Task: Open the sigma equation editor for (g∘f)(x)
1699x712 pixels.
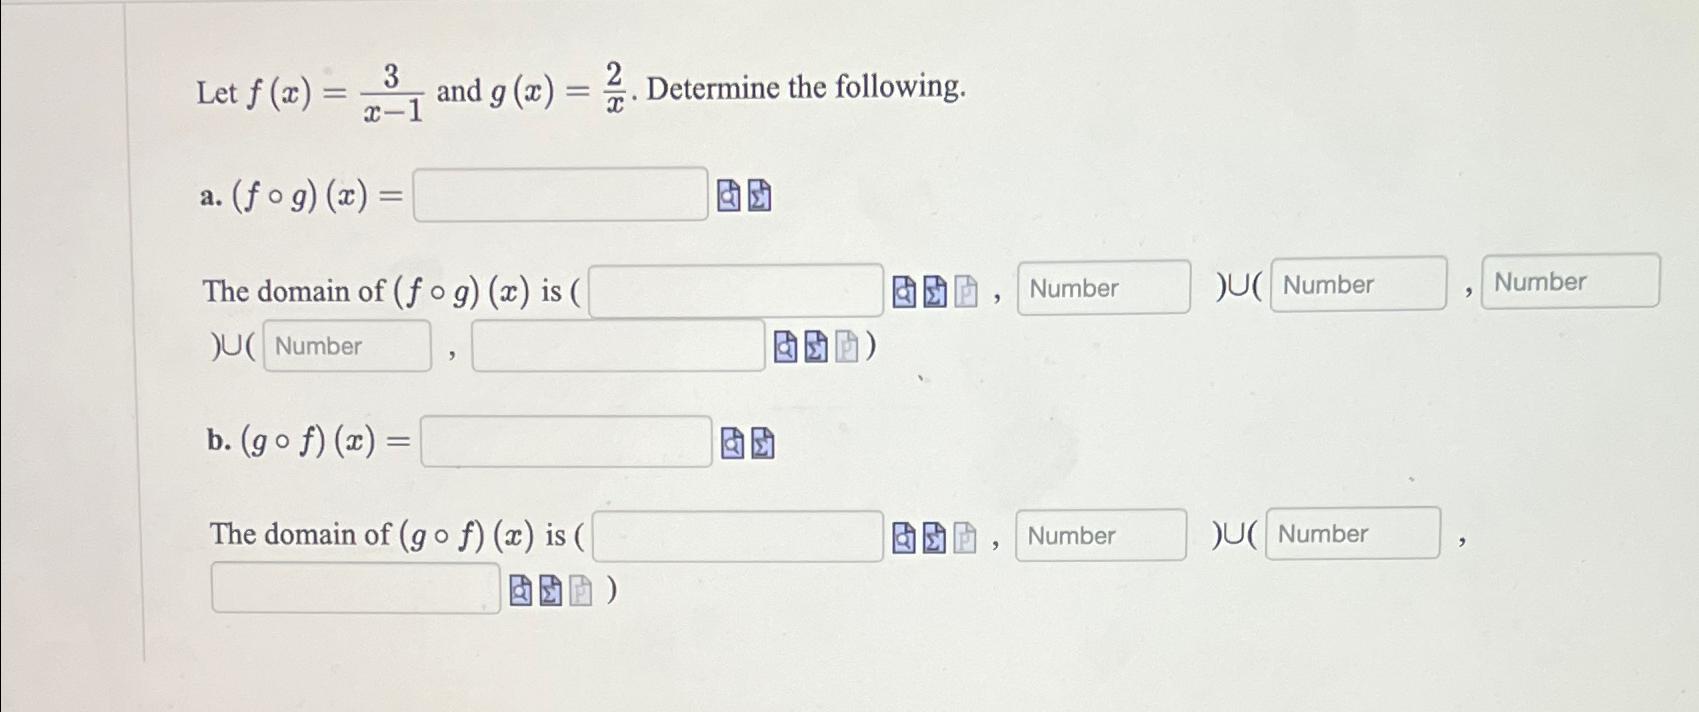Action: coord(763,442)
